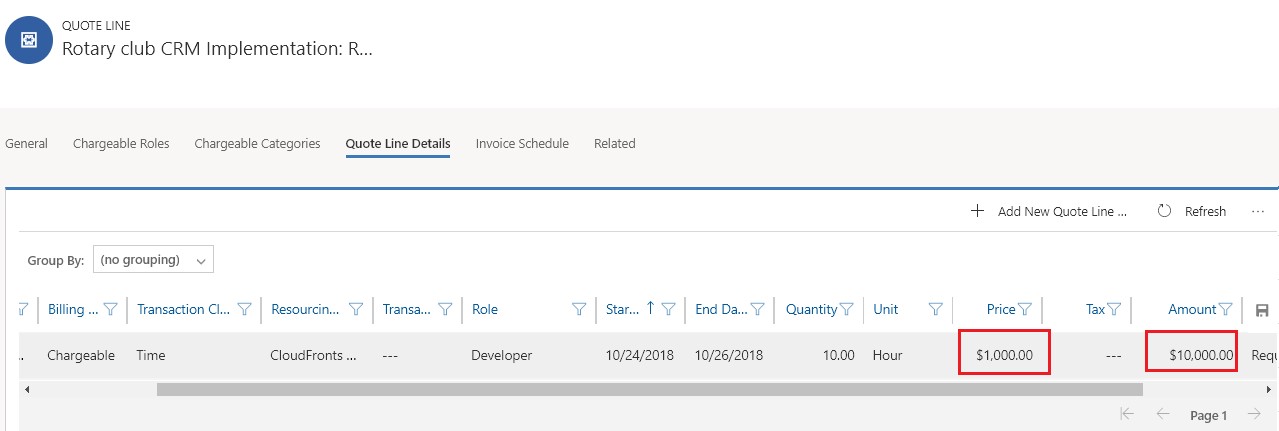Filter the Billing column
This screenshot has width=1279, height=431.
pos(111,310)
